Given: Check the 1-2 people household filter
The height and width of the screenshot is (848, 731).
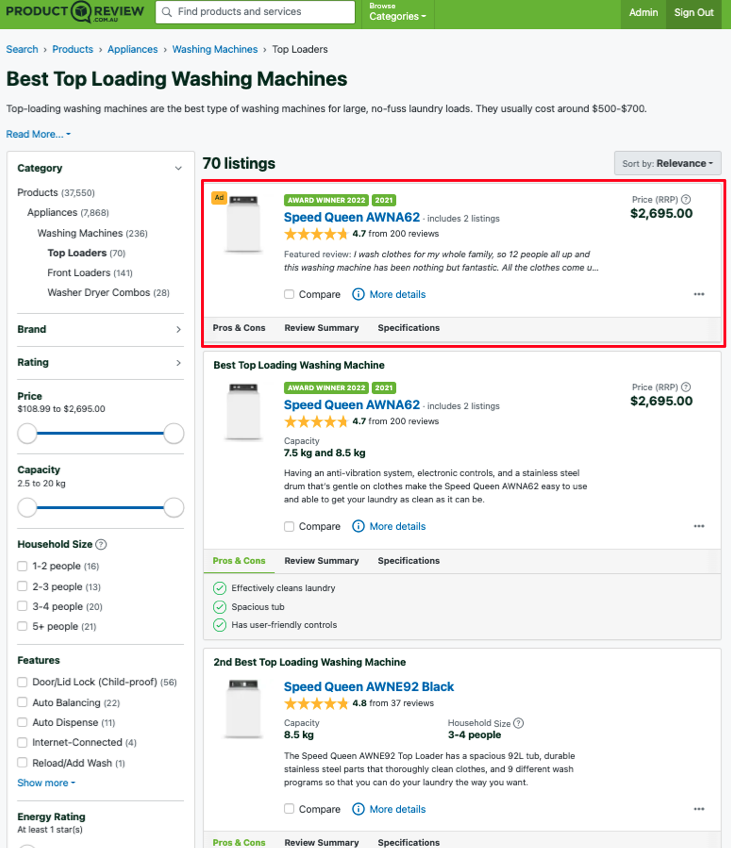Looking at the screenshot, I should point(22,566).
